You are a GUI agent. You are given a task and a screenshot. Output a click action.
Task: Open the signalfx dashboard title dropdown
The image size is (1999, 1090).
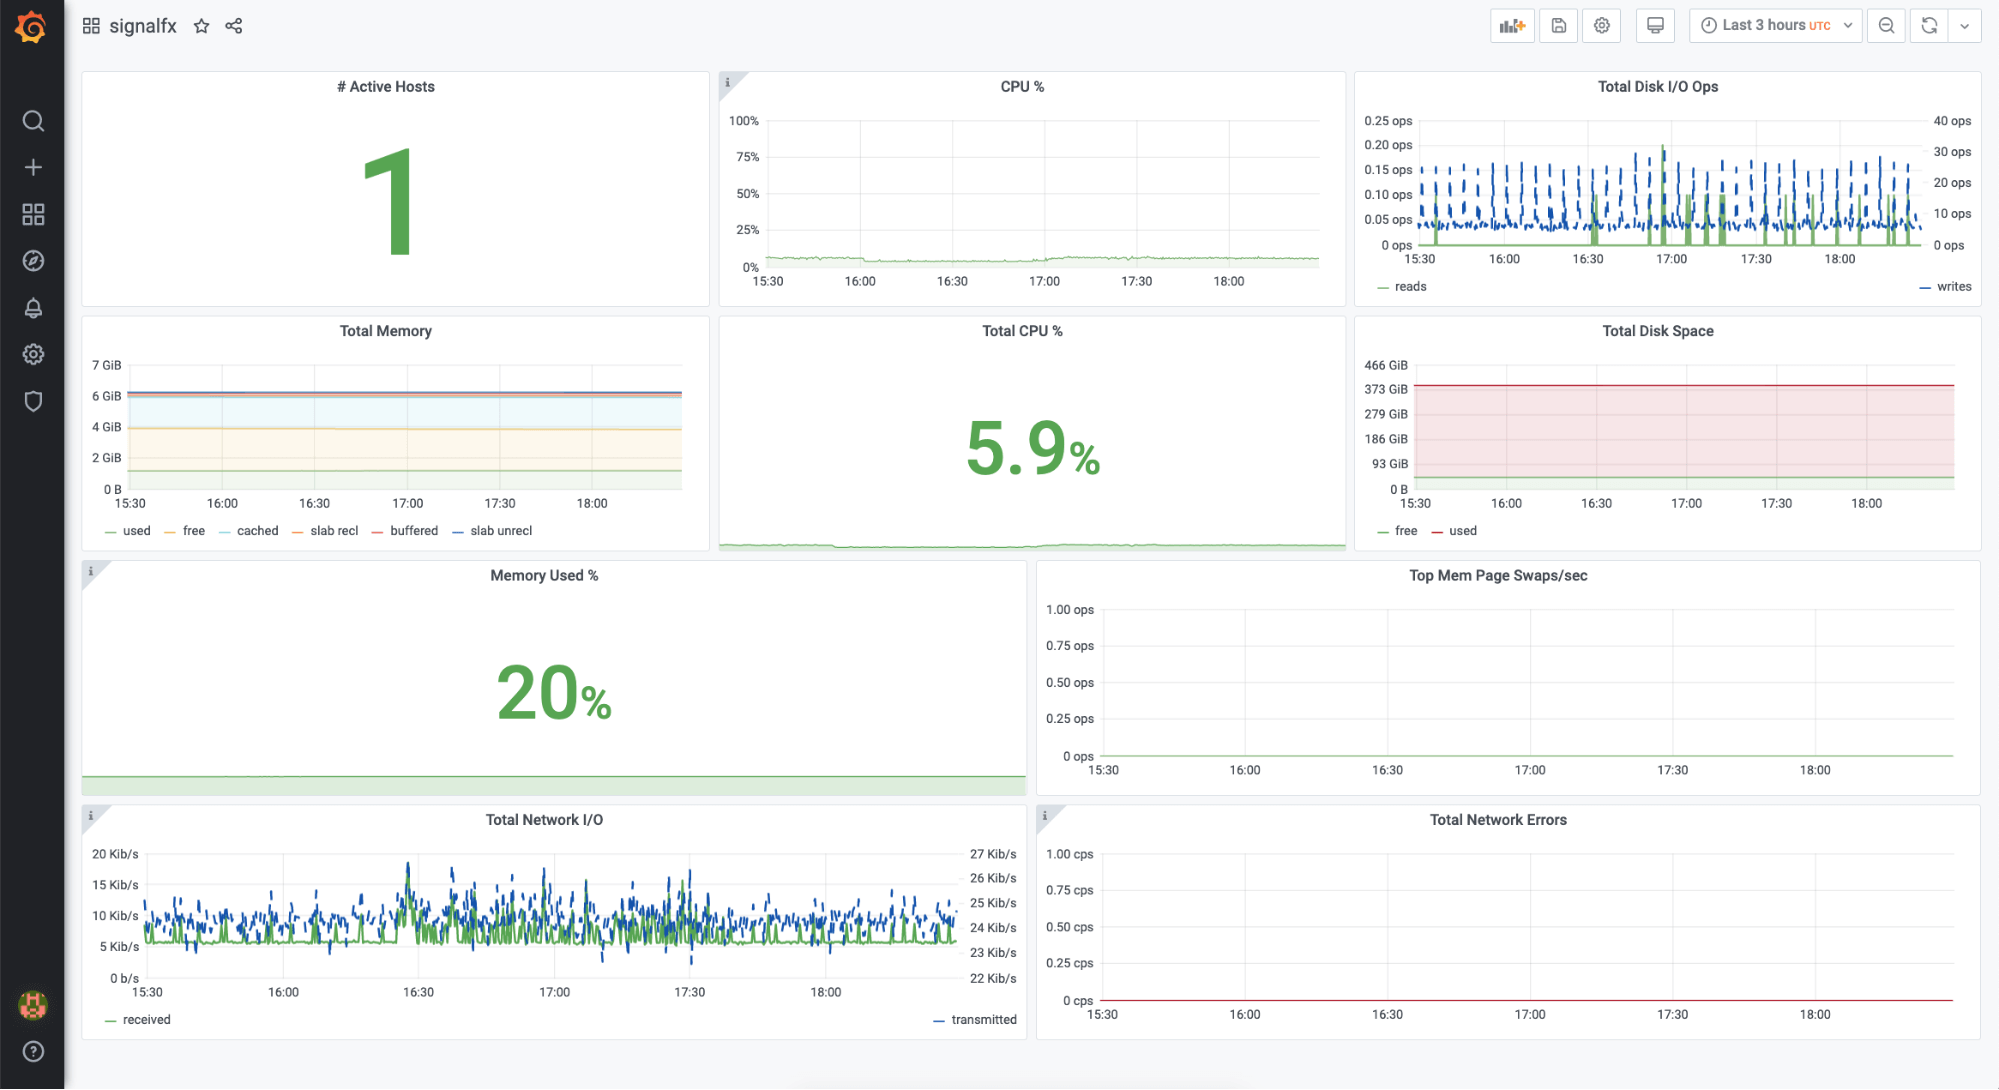(x=142, y=26)
